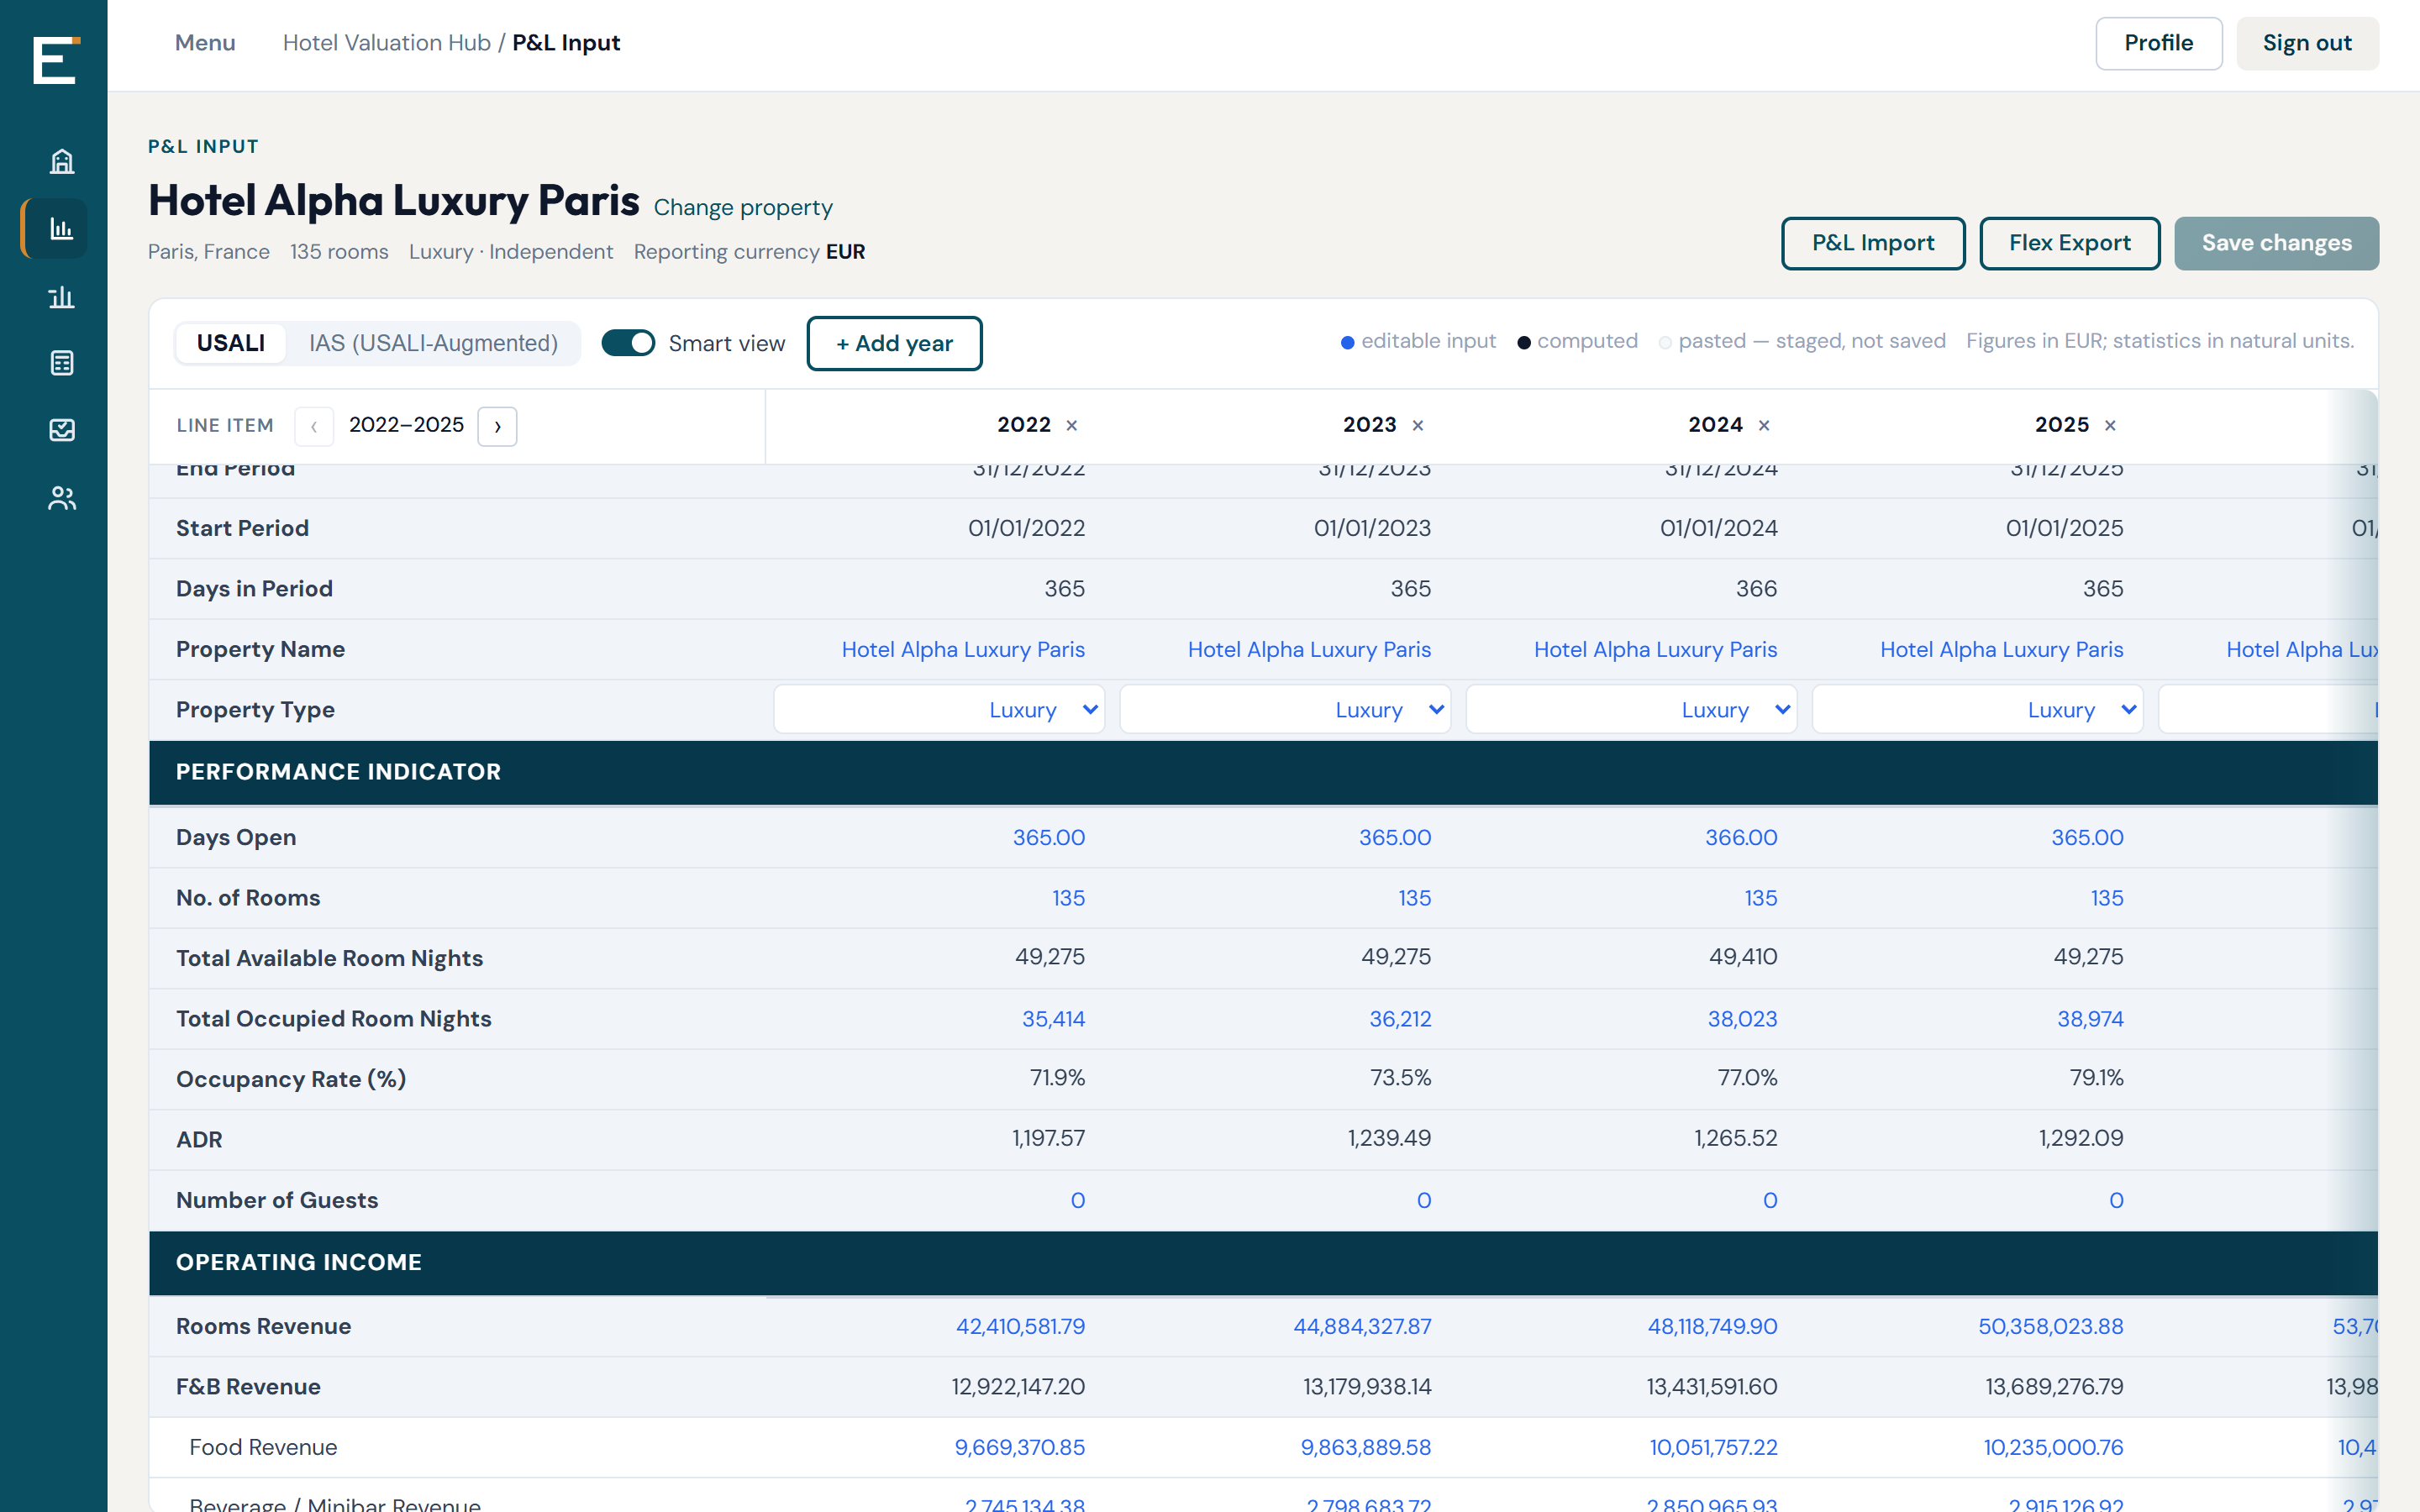
Task: Open the hotel building icon in sidebar
Action: 62,161
